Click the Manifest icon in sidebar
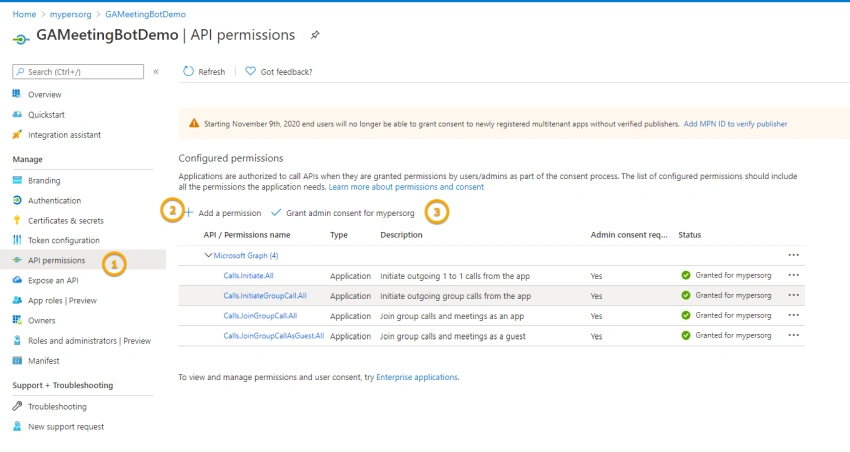 click(17, 360)
